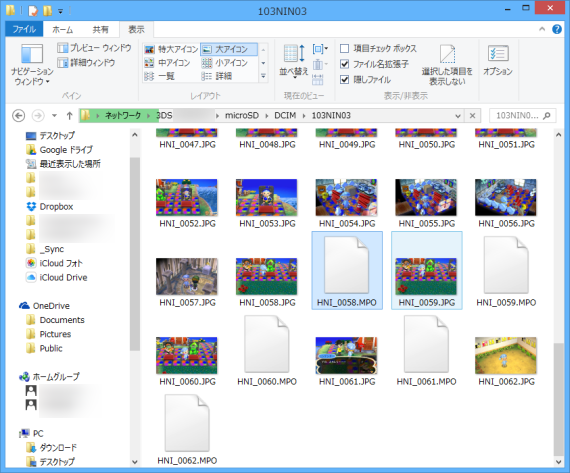570x473 pixels.
Task: Click the Back navigation arrow
Action: pyautogui.click(x=19, y=116)
